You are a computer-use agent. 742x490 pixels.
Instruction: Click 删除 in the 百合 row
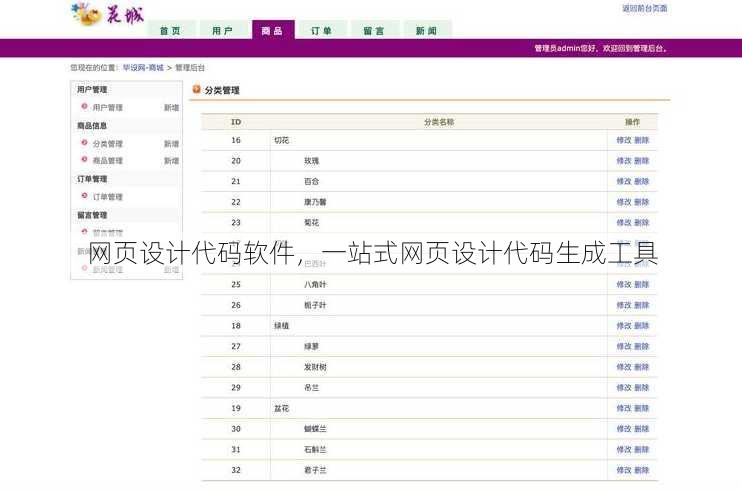642,181
